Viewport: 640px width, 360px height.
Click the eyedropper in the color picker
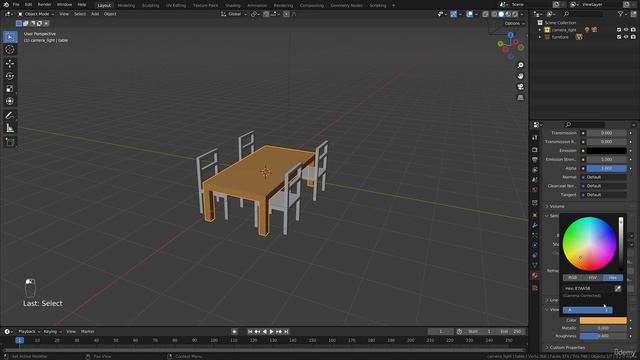[x=618, y=289]
